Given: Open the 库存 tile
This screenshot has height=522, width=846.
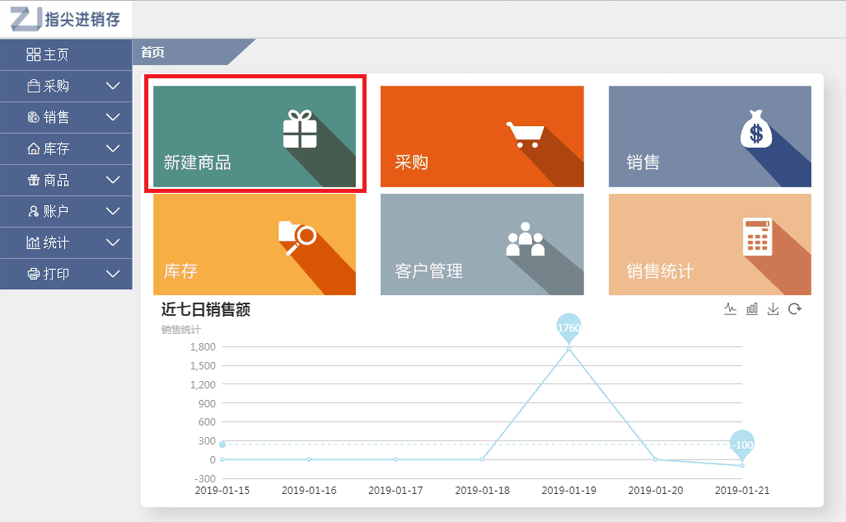Looking at the screenshot, I should click(254, 245).
